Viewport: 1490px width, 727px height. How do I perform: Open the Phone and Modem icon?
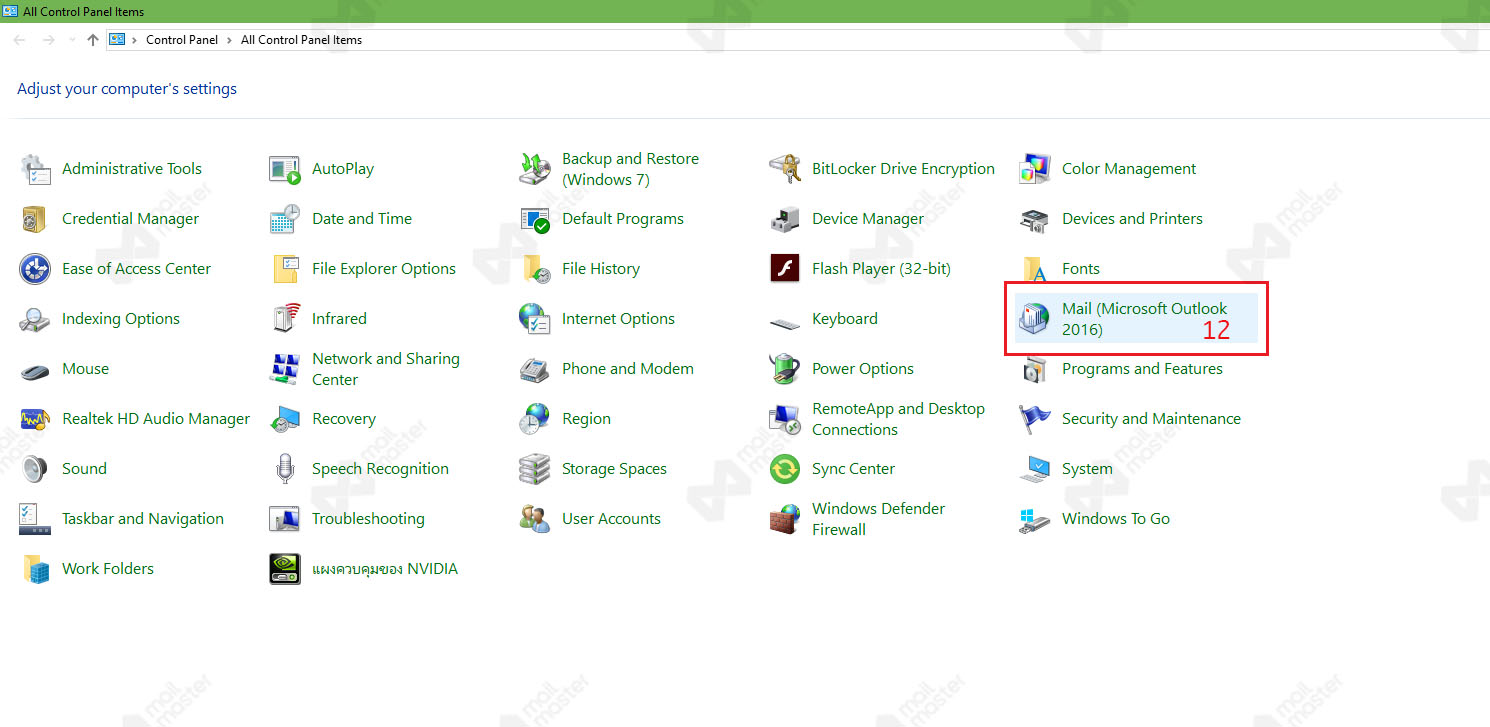click(535, 369)
